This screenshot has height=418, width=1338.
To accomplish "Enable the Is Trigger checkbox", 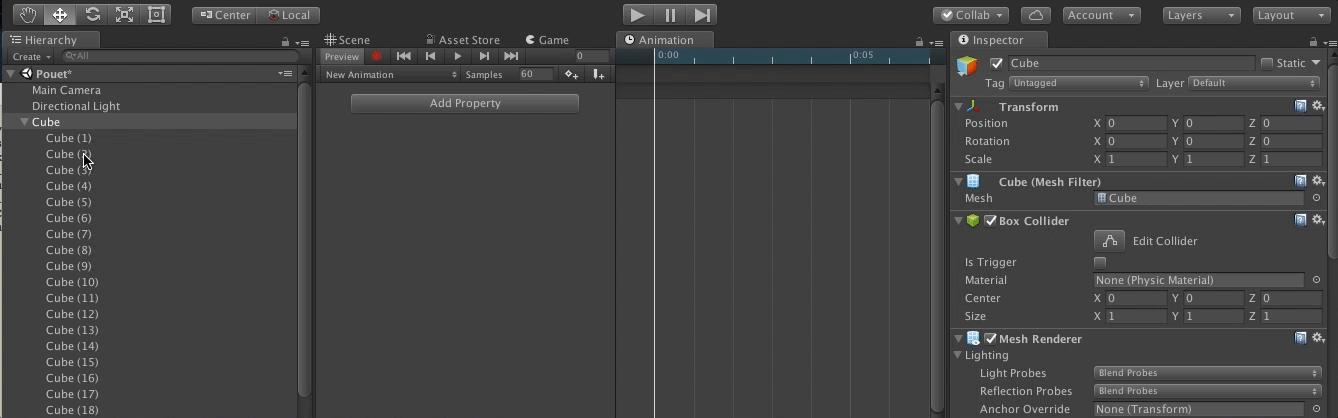I will 1100,262.
